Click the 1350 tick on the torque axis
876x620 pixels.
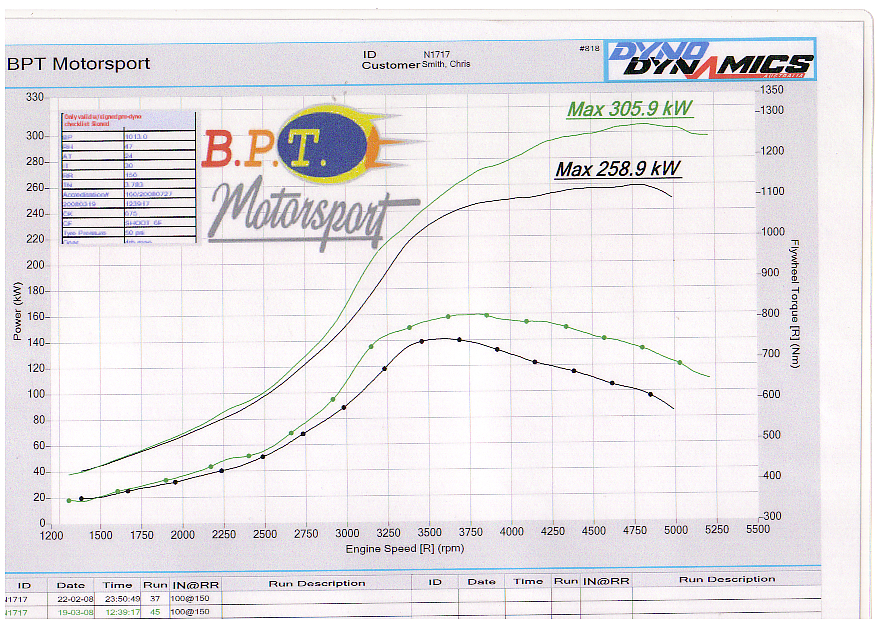(x=772, y=89)
